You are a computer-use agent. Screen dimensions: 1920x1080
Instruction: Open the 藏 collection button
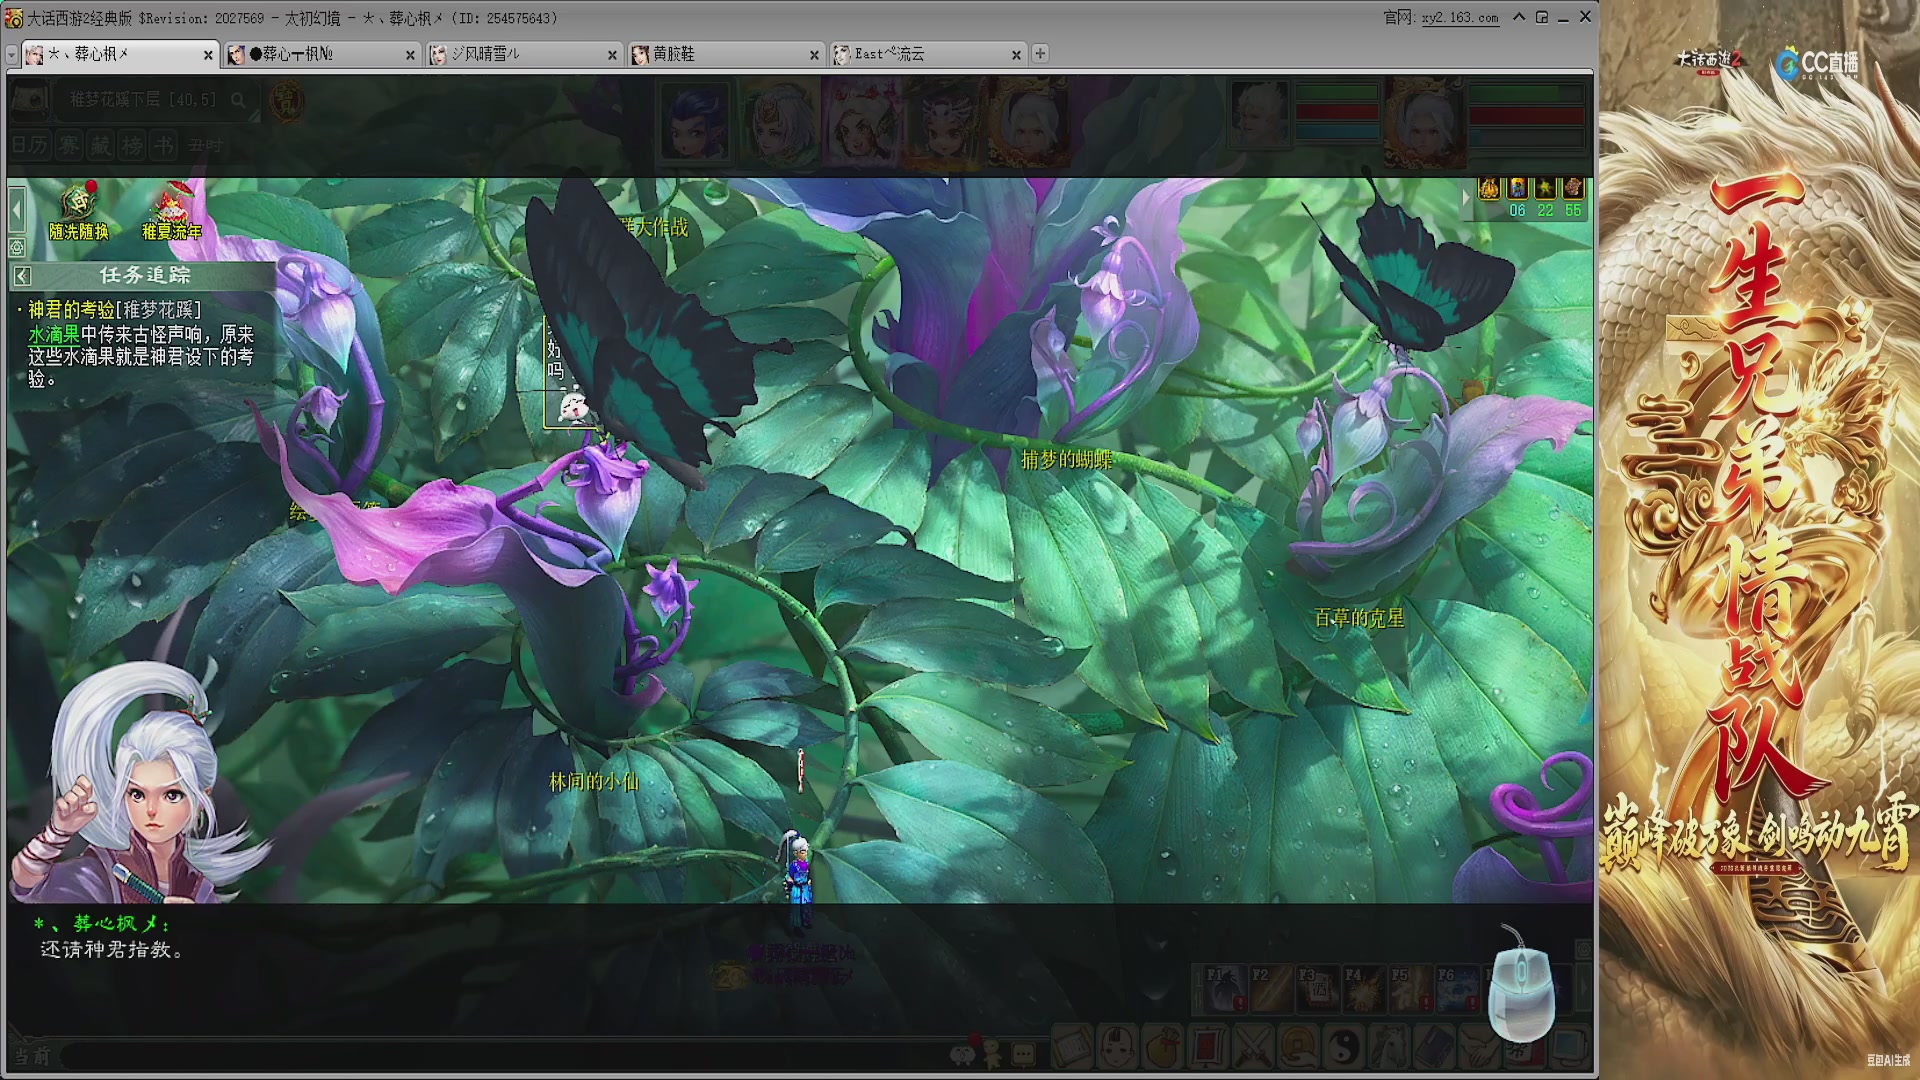coord(101,146)
